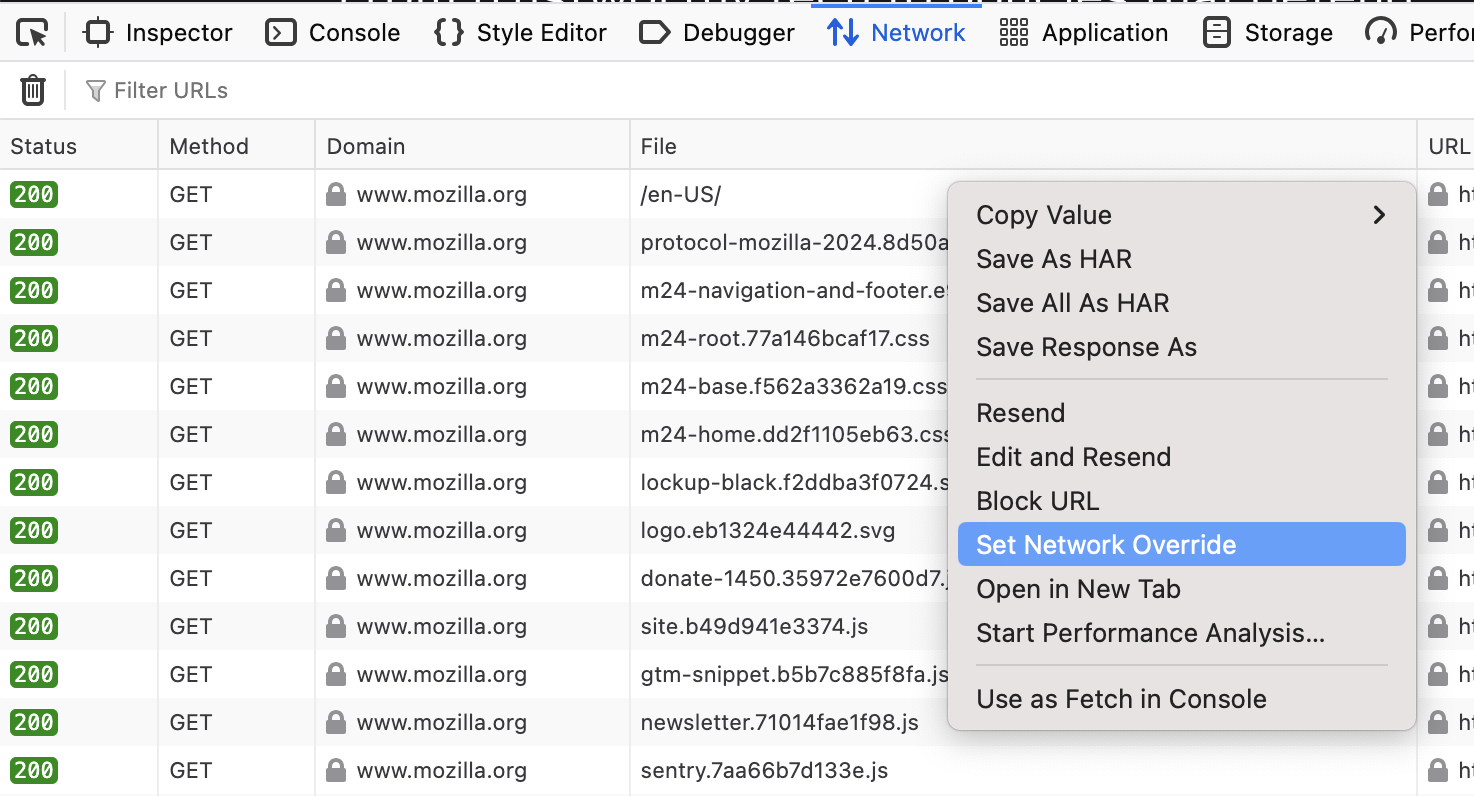Choose Save All As HAR

click(1072, 303)
